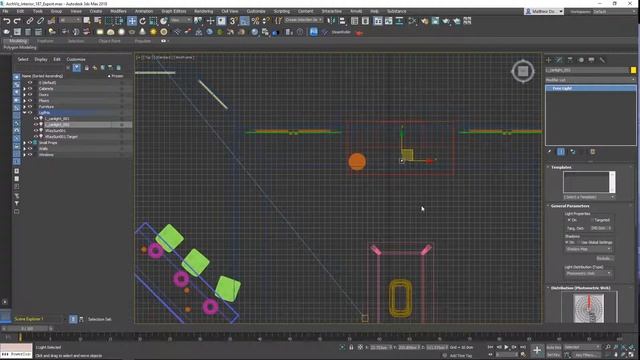Open the Modifiers menu
The width and height of the screenshot is (640, 360).
click(x=118, y=11)
